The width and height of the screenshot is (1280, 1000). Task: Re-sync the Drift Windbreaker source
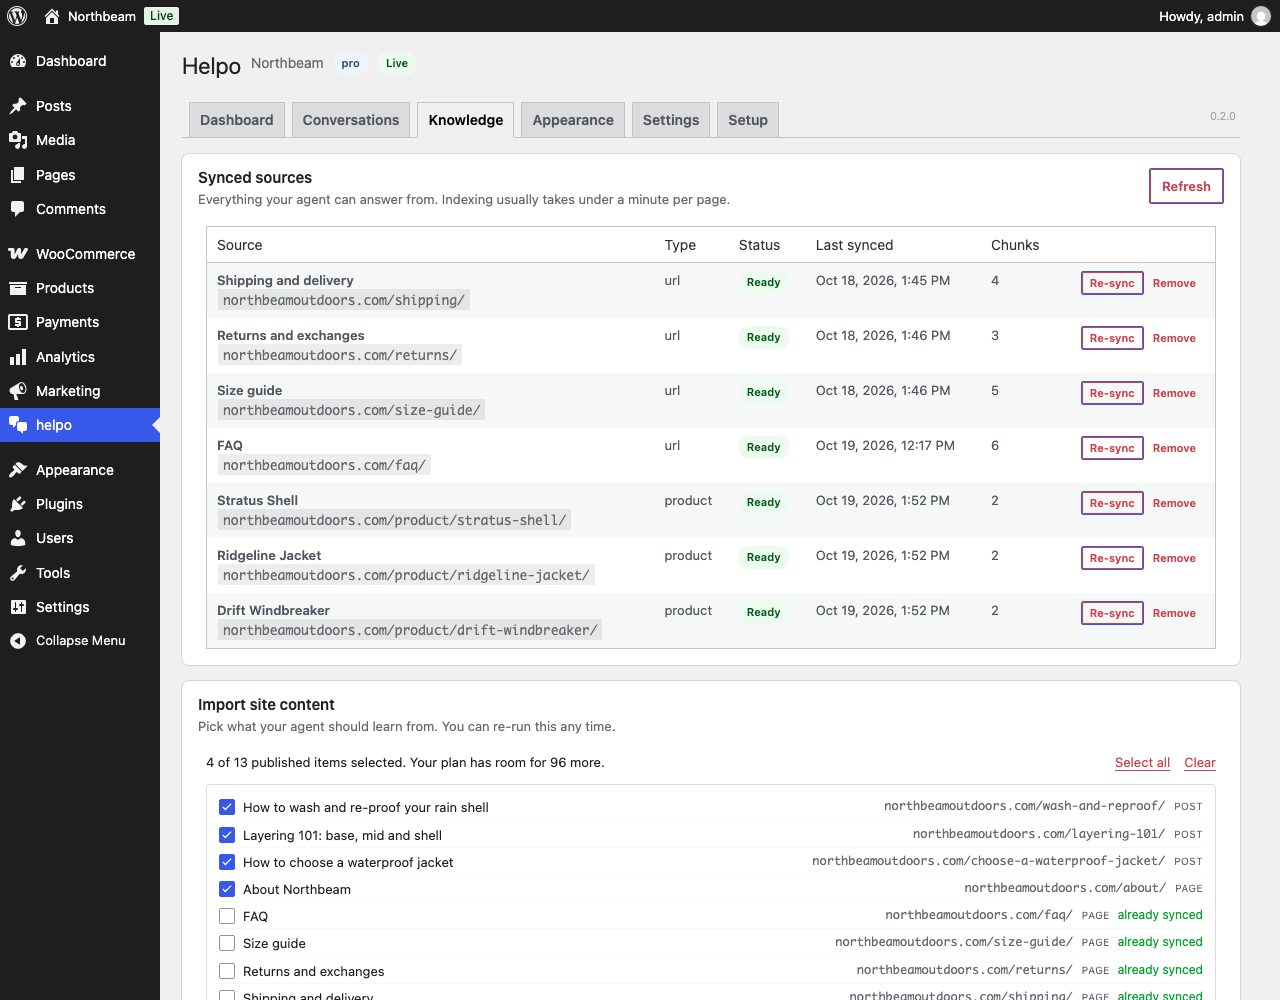point(1112,613)
